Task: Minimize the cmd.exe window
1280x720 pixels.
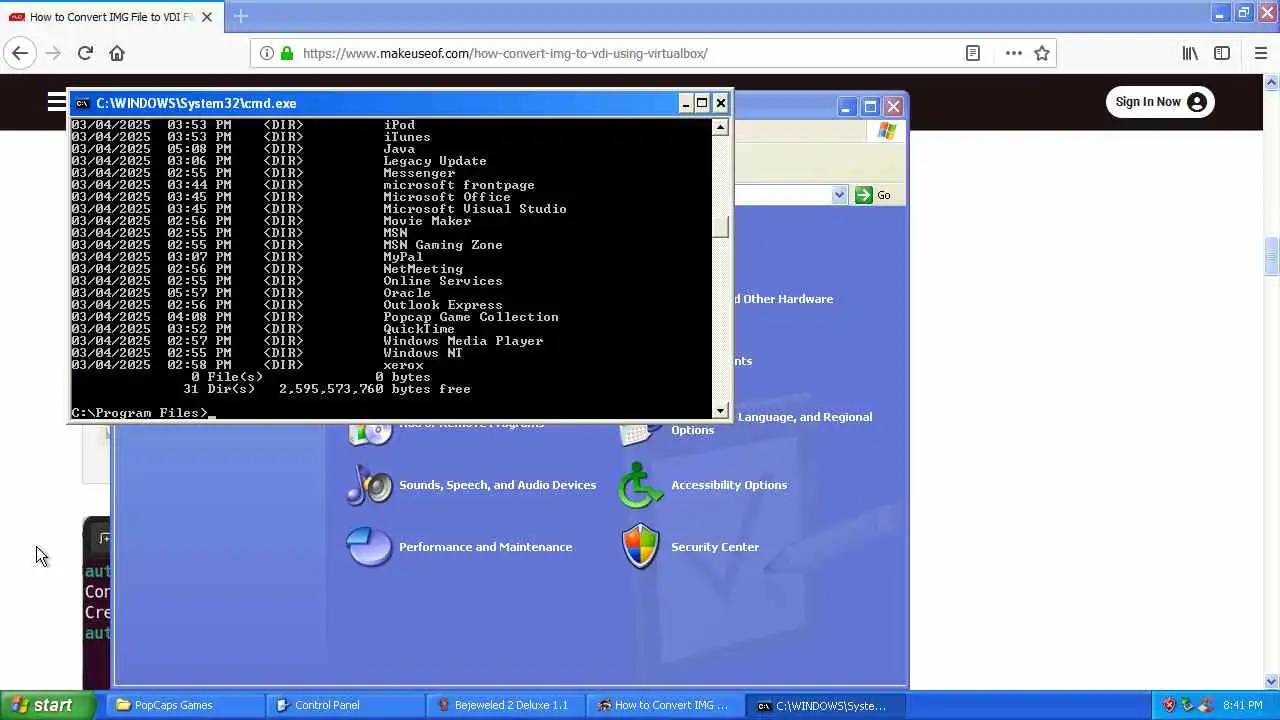Action: [686, 103]
